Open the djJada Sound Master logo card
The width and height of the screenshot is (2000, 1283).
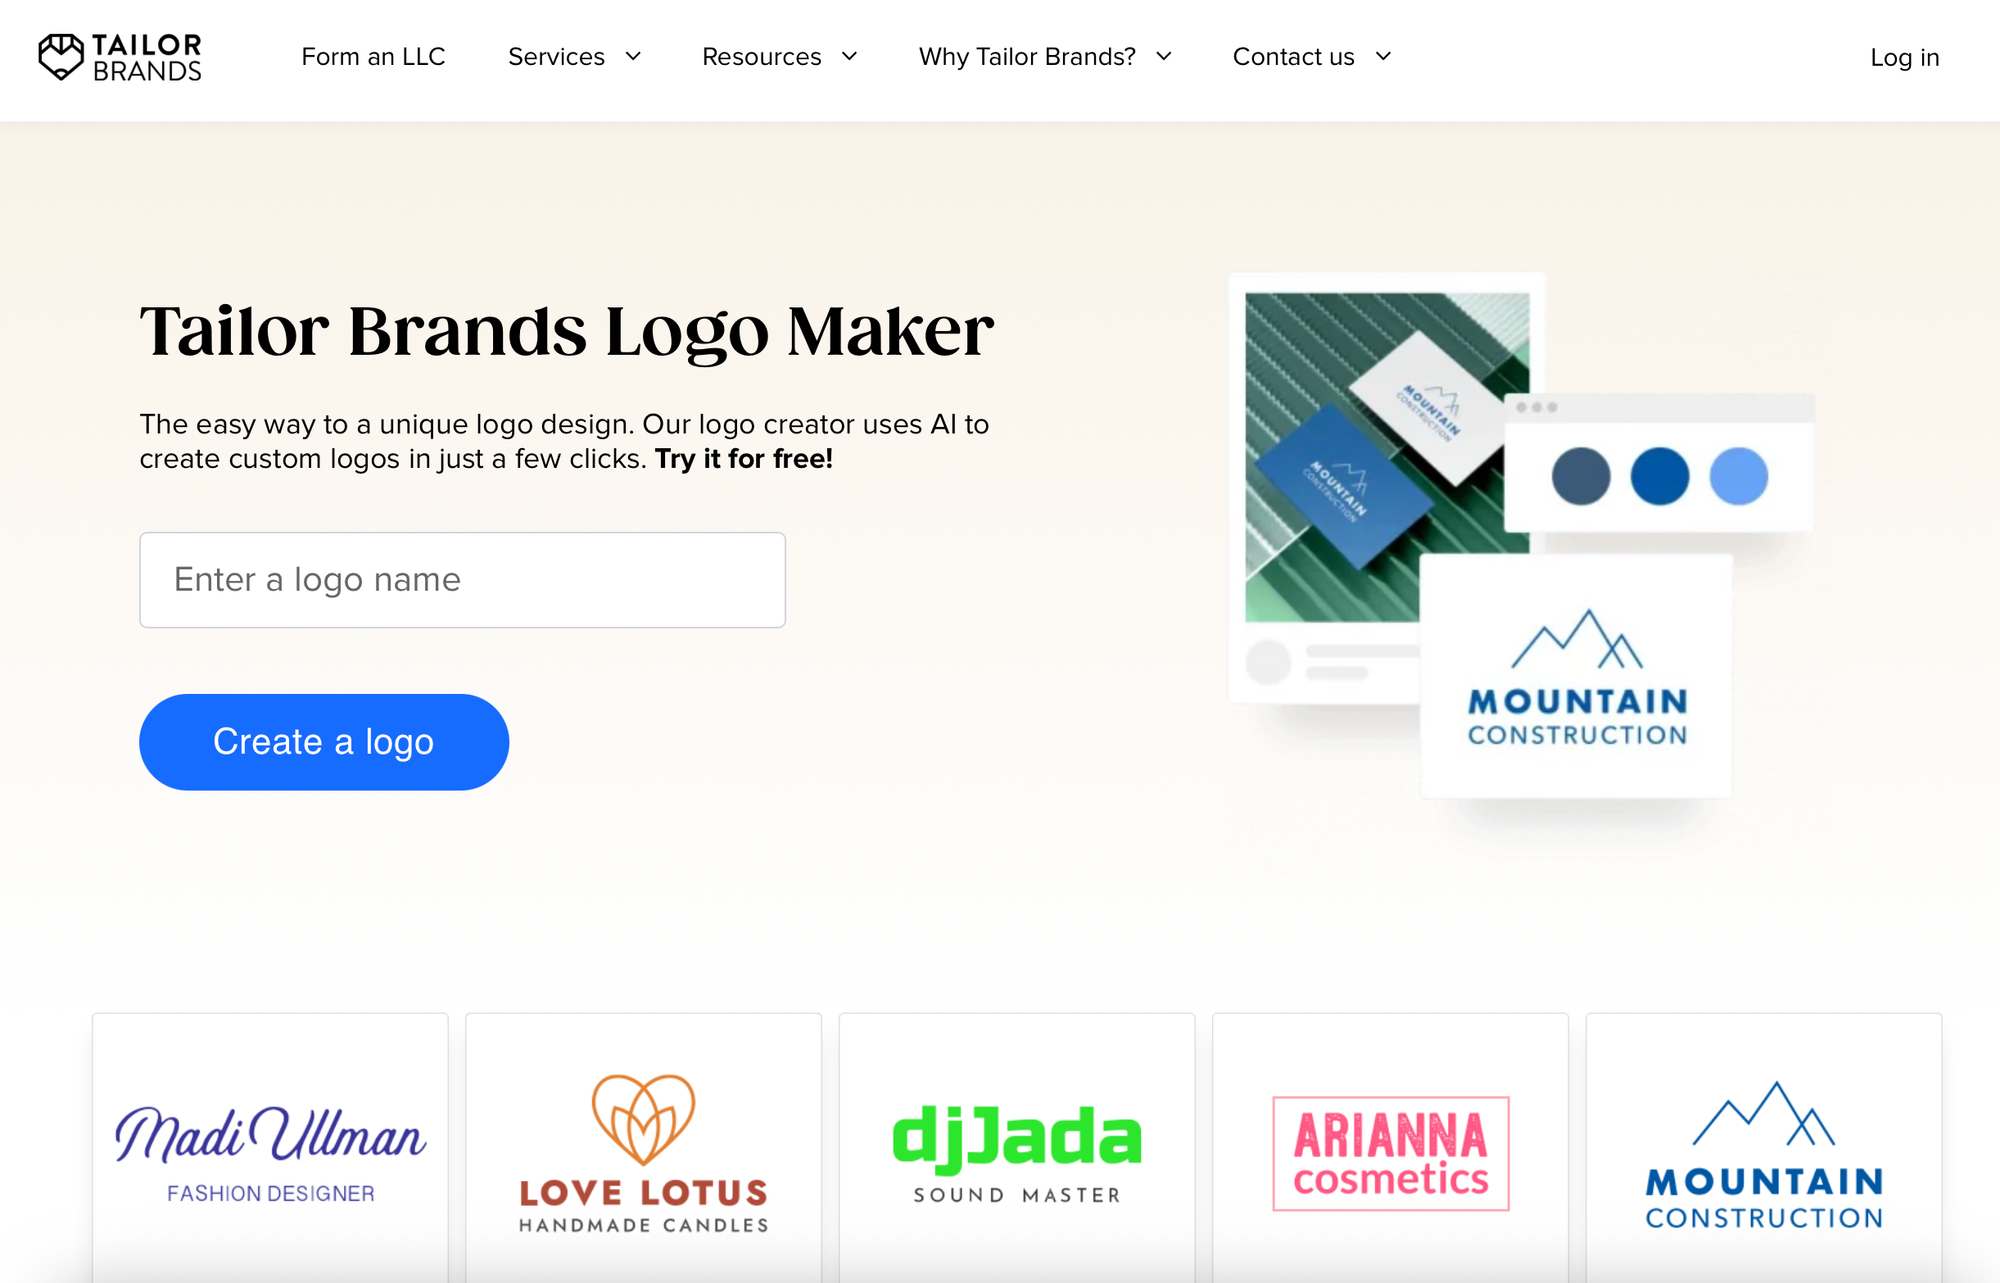1017,1147
